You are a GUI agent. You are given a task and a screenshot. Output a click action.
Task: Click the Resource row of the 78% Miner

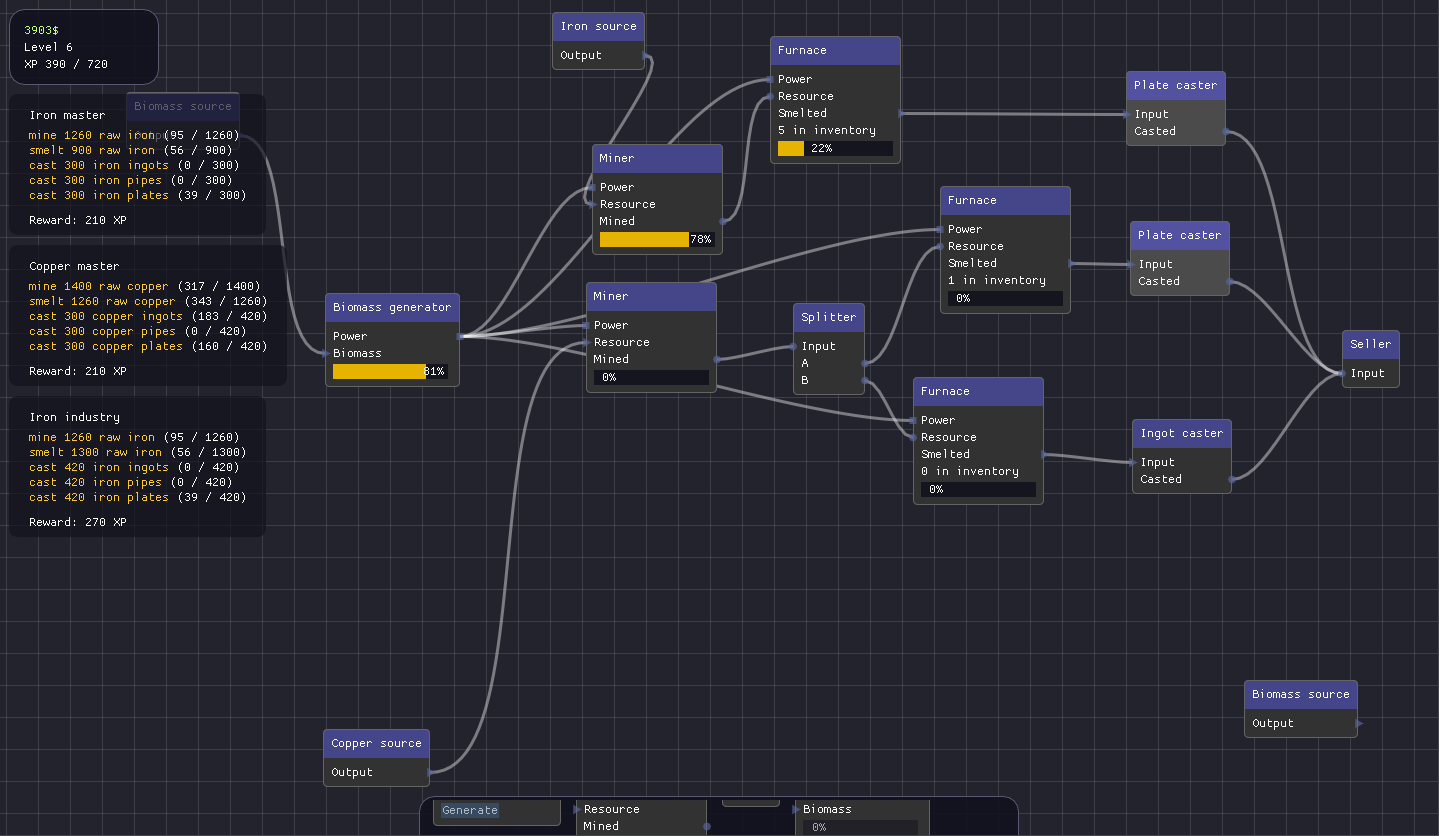click(x=657, y=204)
